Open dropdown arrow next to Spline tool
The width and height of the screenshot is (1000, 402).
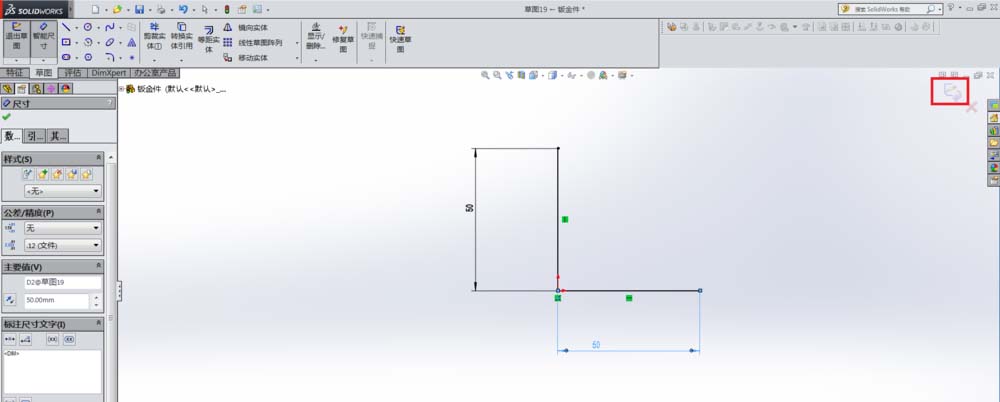click(x=121, y=27)
